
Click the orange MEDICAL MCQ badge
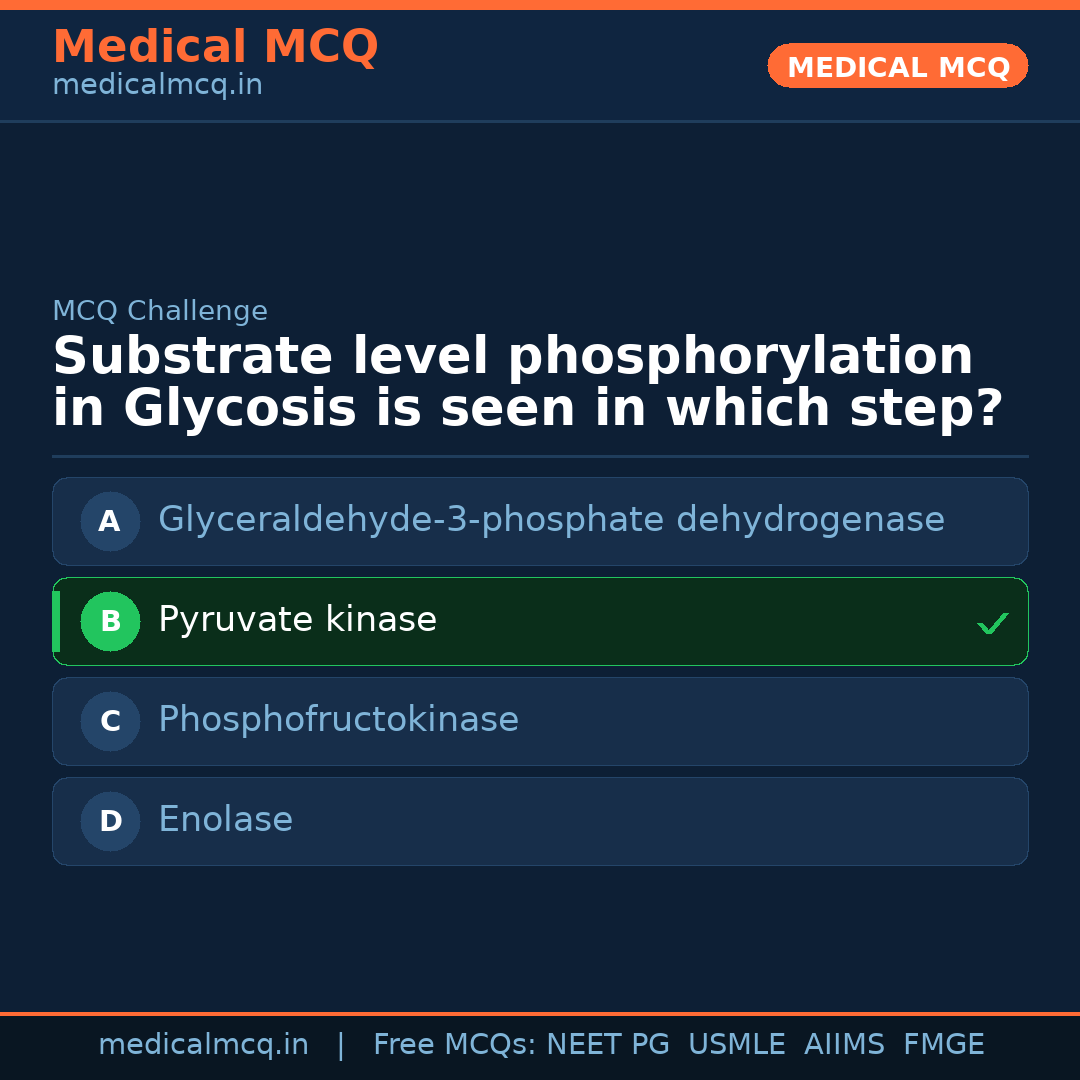click(897, 66)
